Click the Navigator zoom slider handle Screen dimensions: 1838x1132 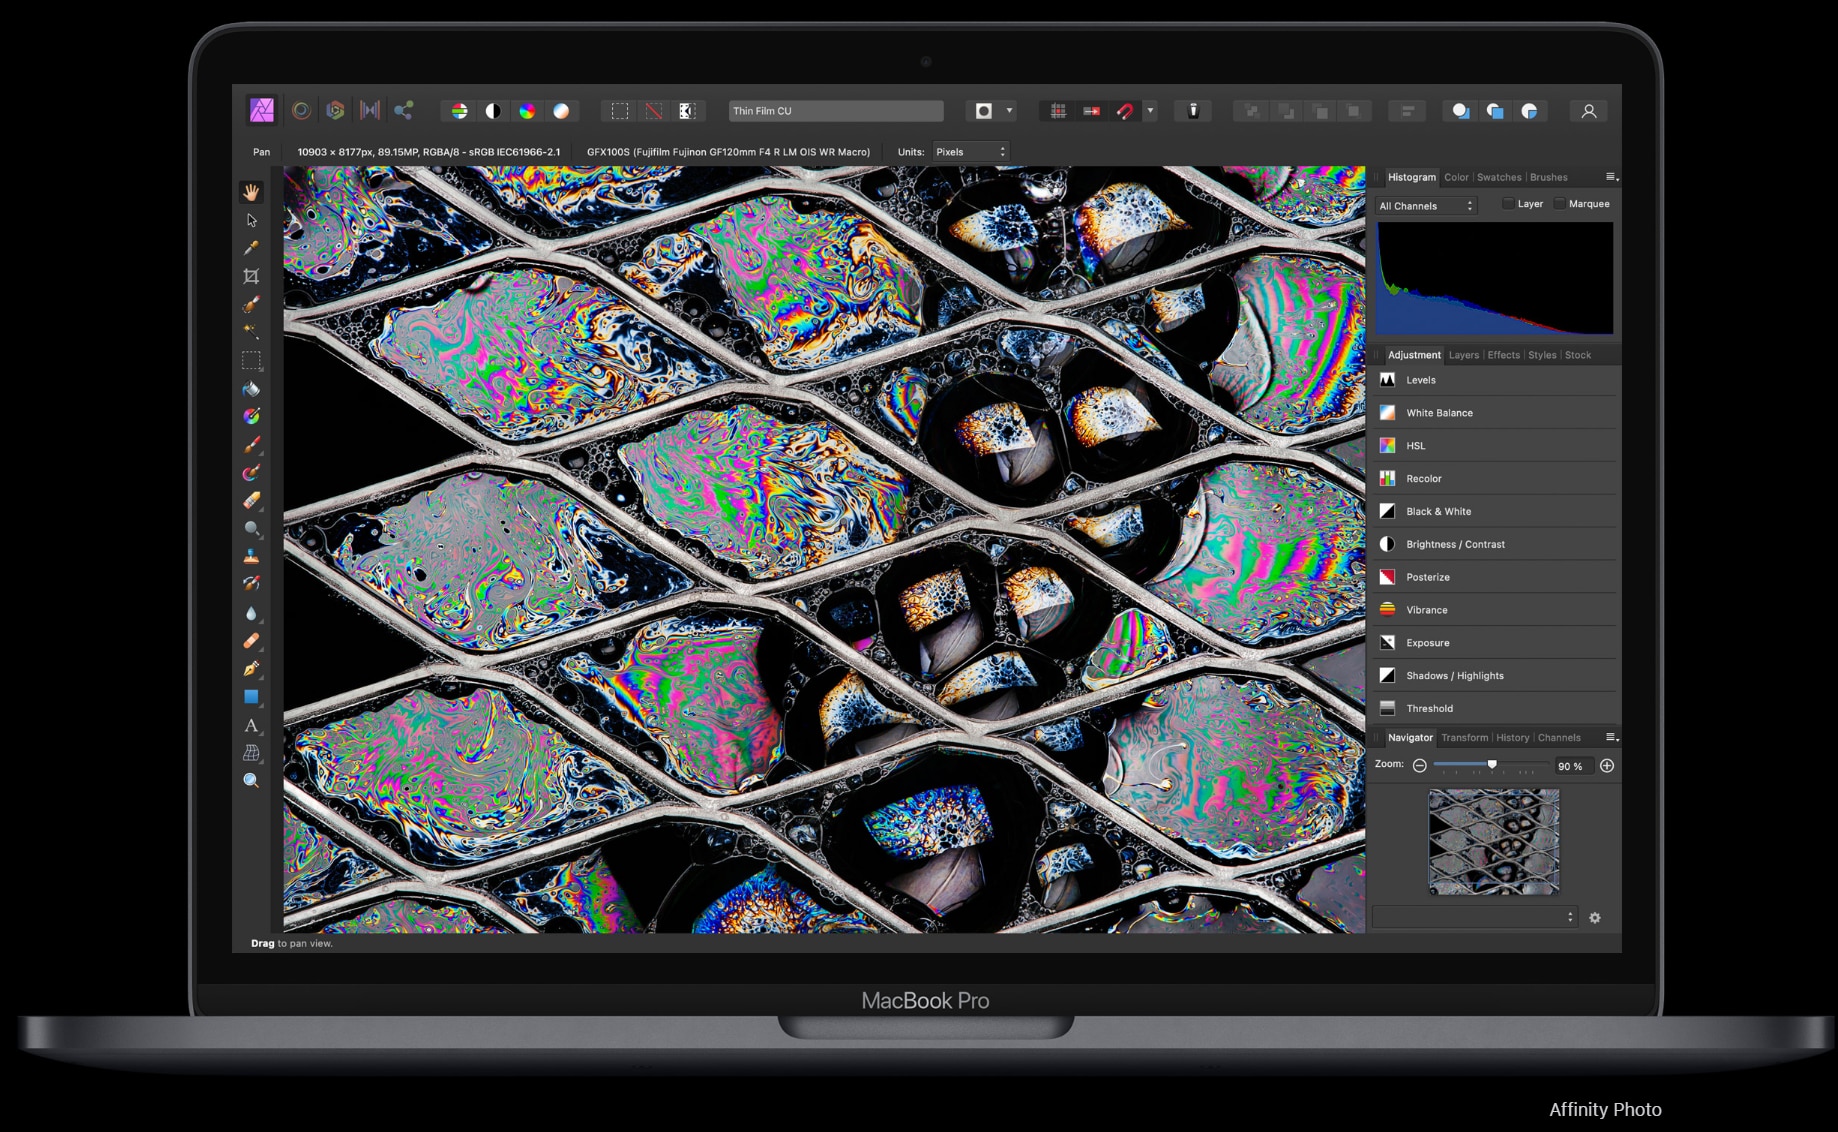pos(1492,765)
